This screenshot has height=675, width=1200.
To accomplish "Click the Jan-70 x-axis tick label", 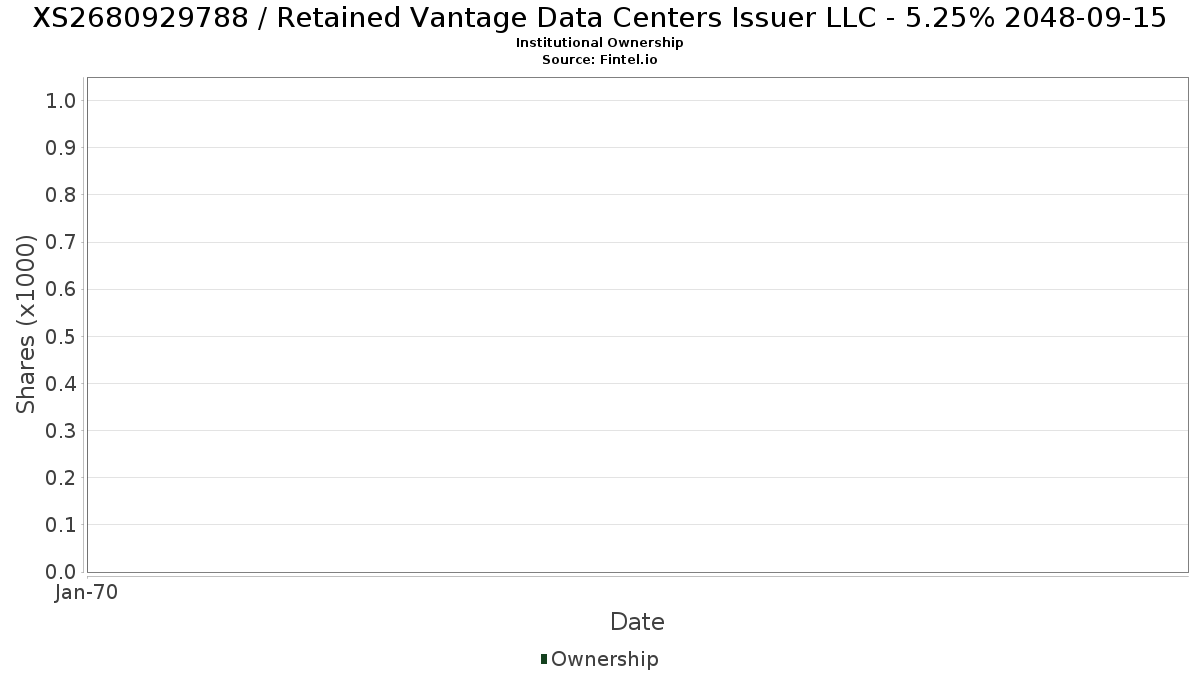I will click(x=87, y=593).
